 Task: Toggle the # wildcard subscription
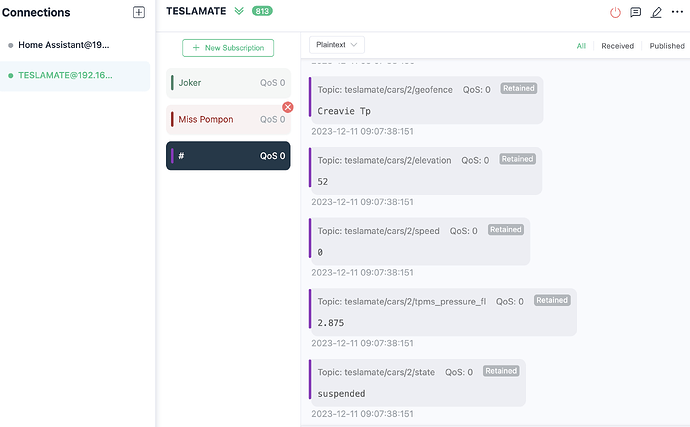228,156
